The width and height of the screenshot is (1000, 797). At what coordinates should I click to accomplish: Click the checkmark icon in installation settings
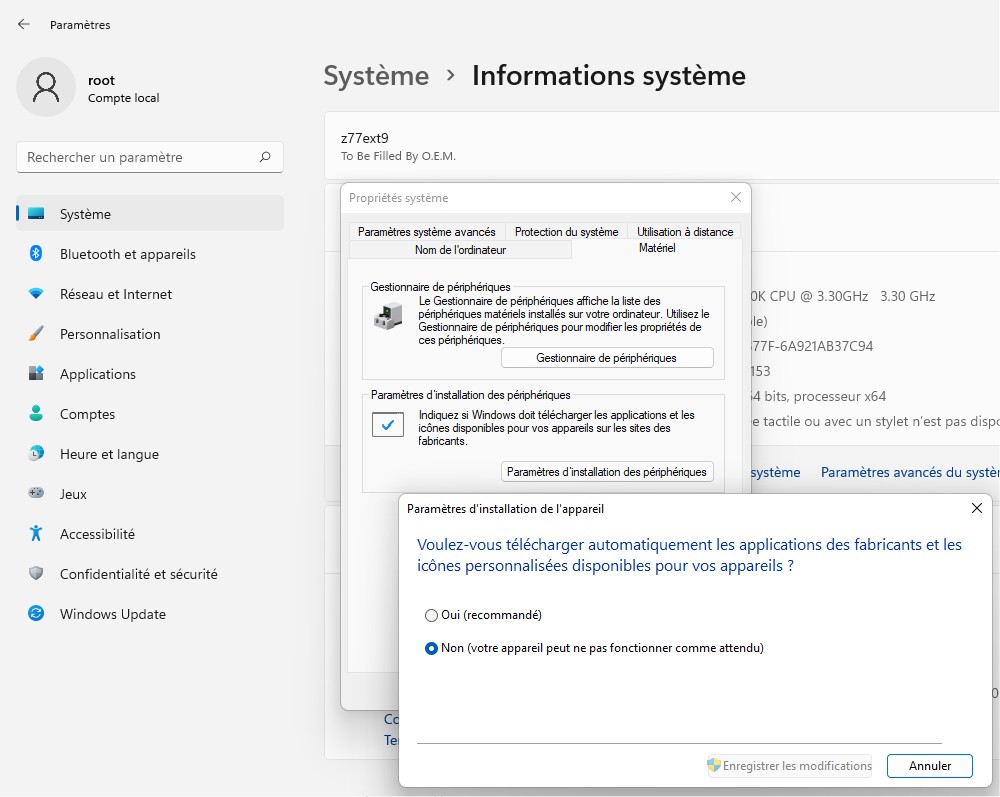pos(388,425)
